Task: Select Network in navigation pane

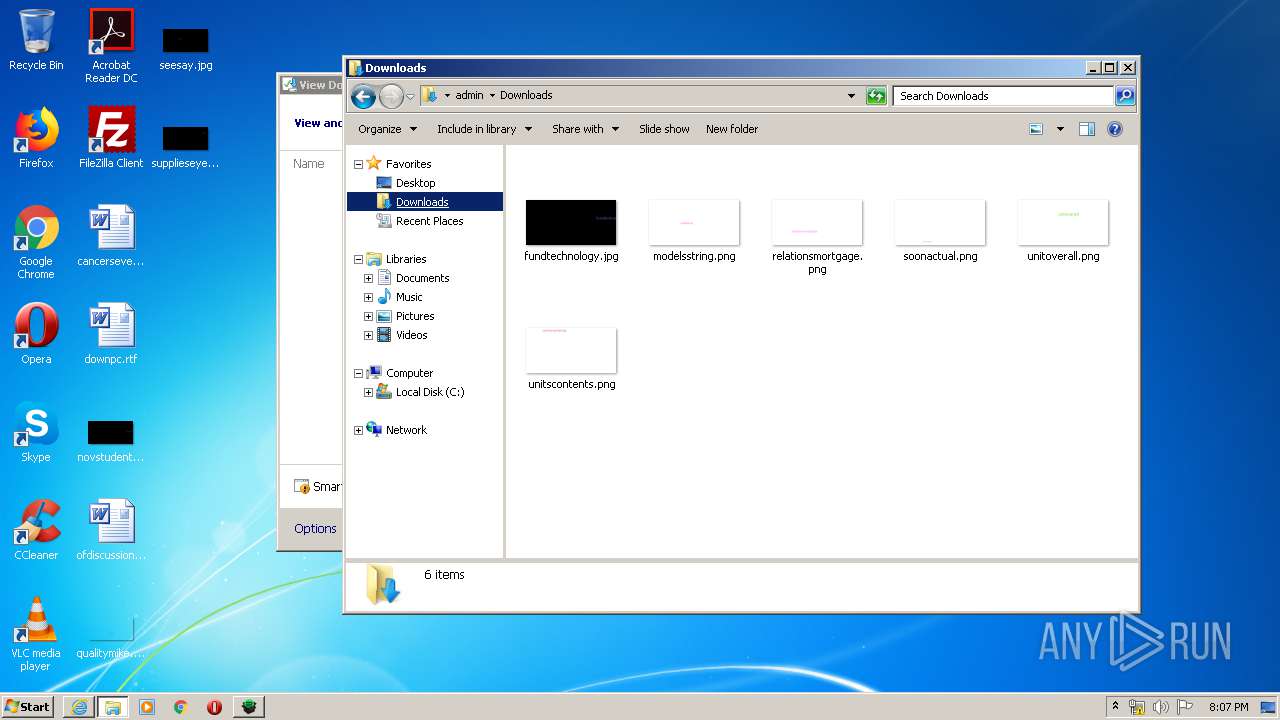Action: coord(406,430)
